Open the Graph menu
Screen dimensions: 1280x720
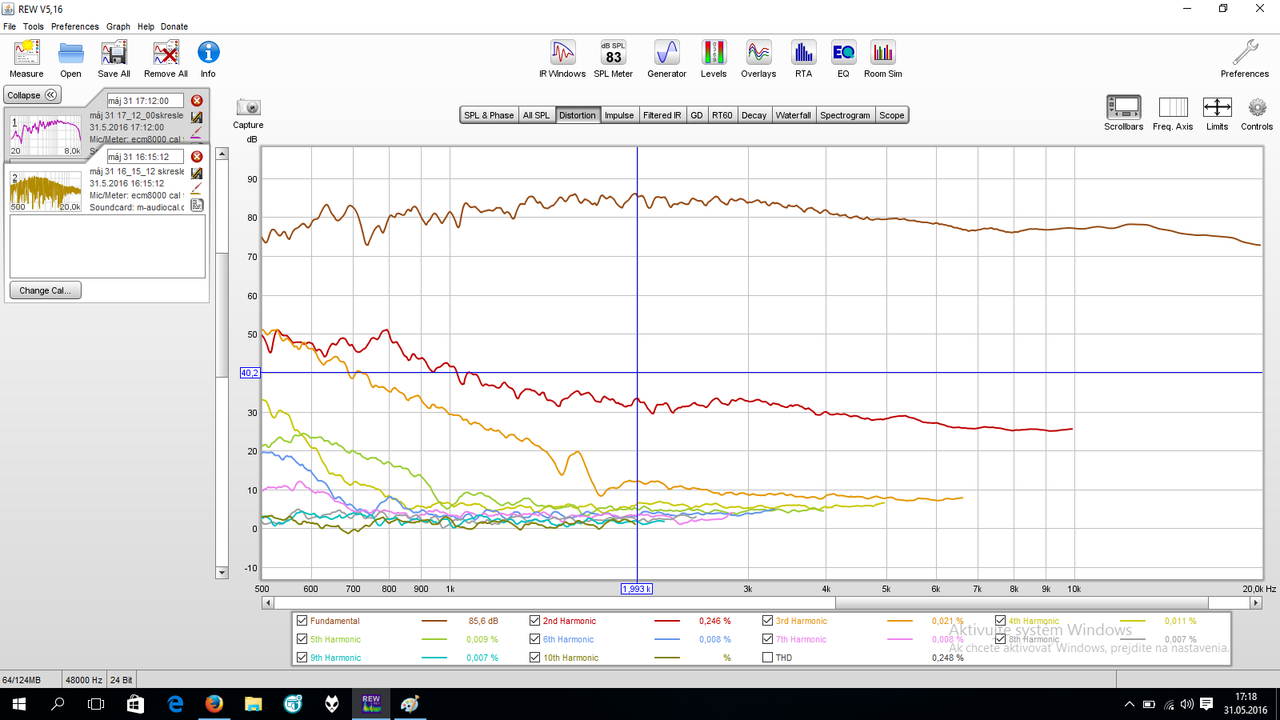click(x=118, y=27)
